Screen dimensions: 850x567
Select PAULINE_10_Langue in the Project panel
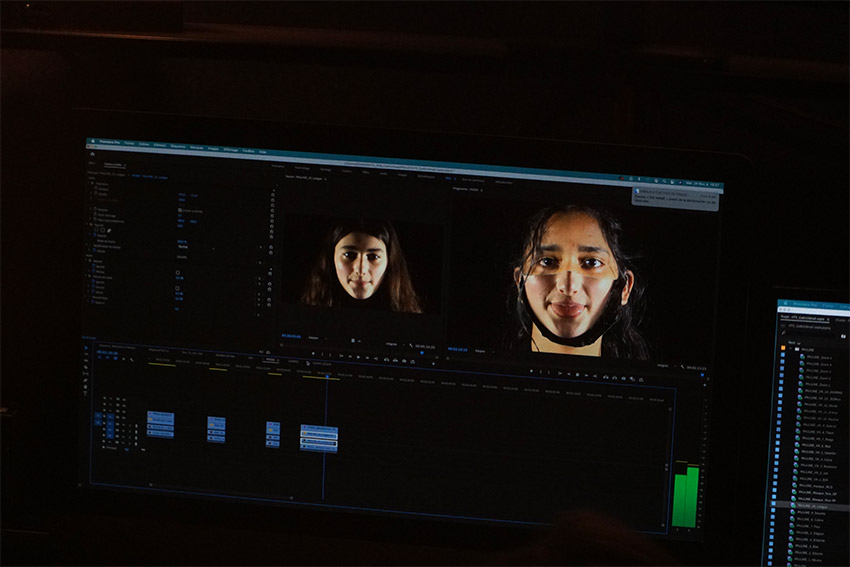812,506
